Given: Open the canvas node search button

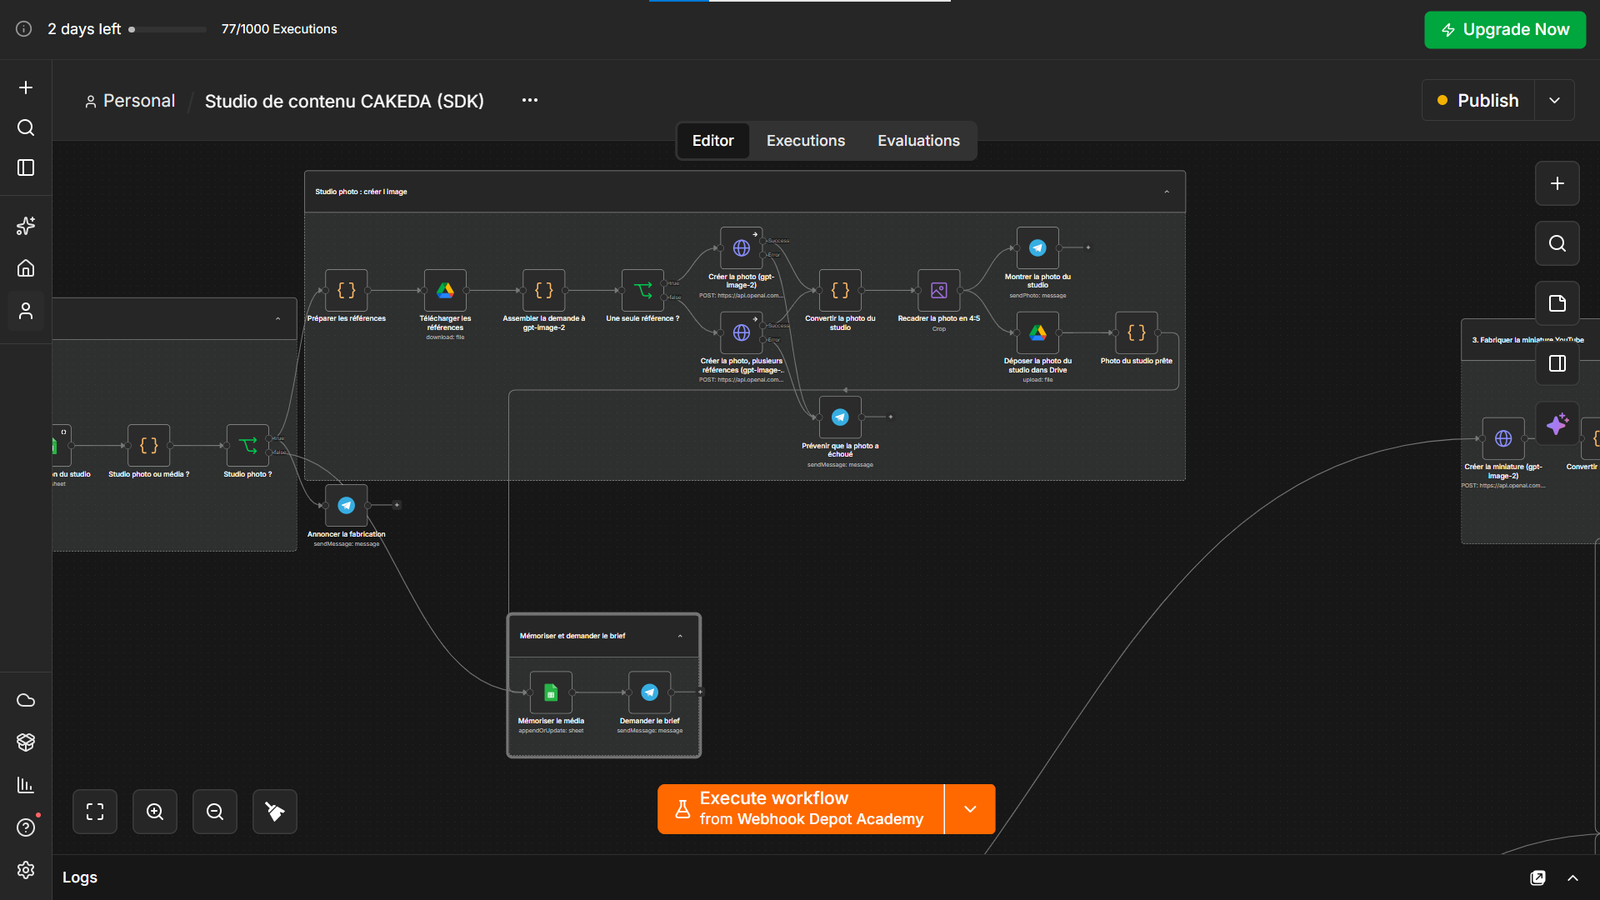Looking at the screenshot, I should click(1557, 243).
